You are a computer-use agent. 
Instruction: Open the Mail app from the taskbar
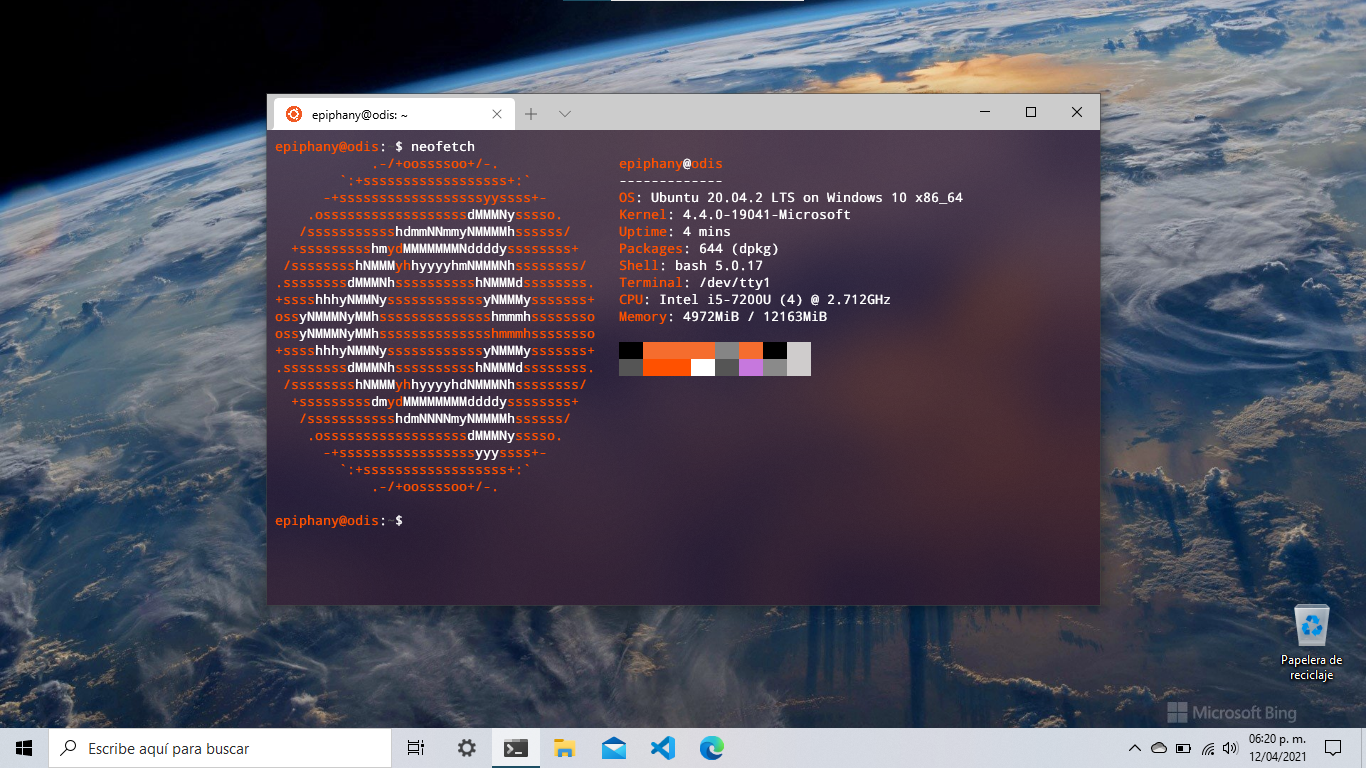(614, 748)
